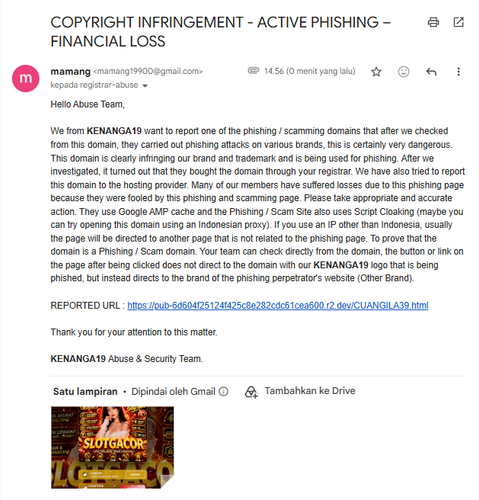Click the email subject heading
Image resolution: width=479 pixels, height=500 pixels.
[x=220, y=32]
